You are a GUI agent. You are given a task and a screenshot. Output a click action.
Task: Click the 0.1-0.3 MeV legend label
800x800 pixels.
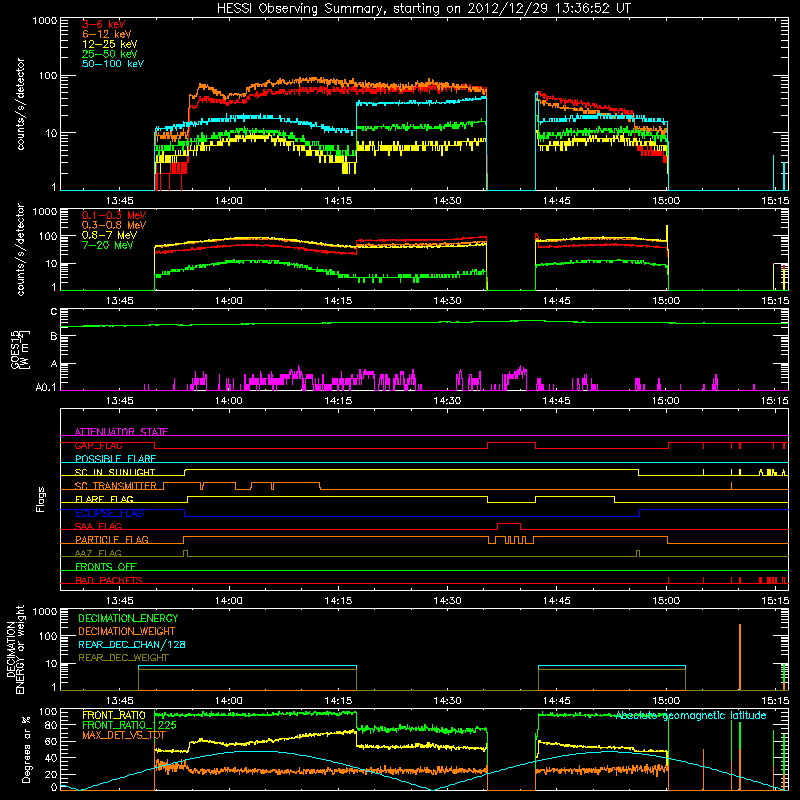(x=114, y=215)
